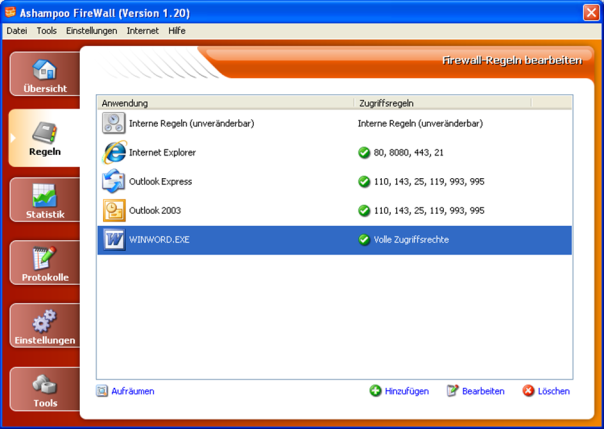Viewport: 604px width, 429px height.
Task: Sort by the Zugriffsregeln column header
Action: [443, 103]
